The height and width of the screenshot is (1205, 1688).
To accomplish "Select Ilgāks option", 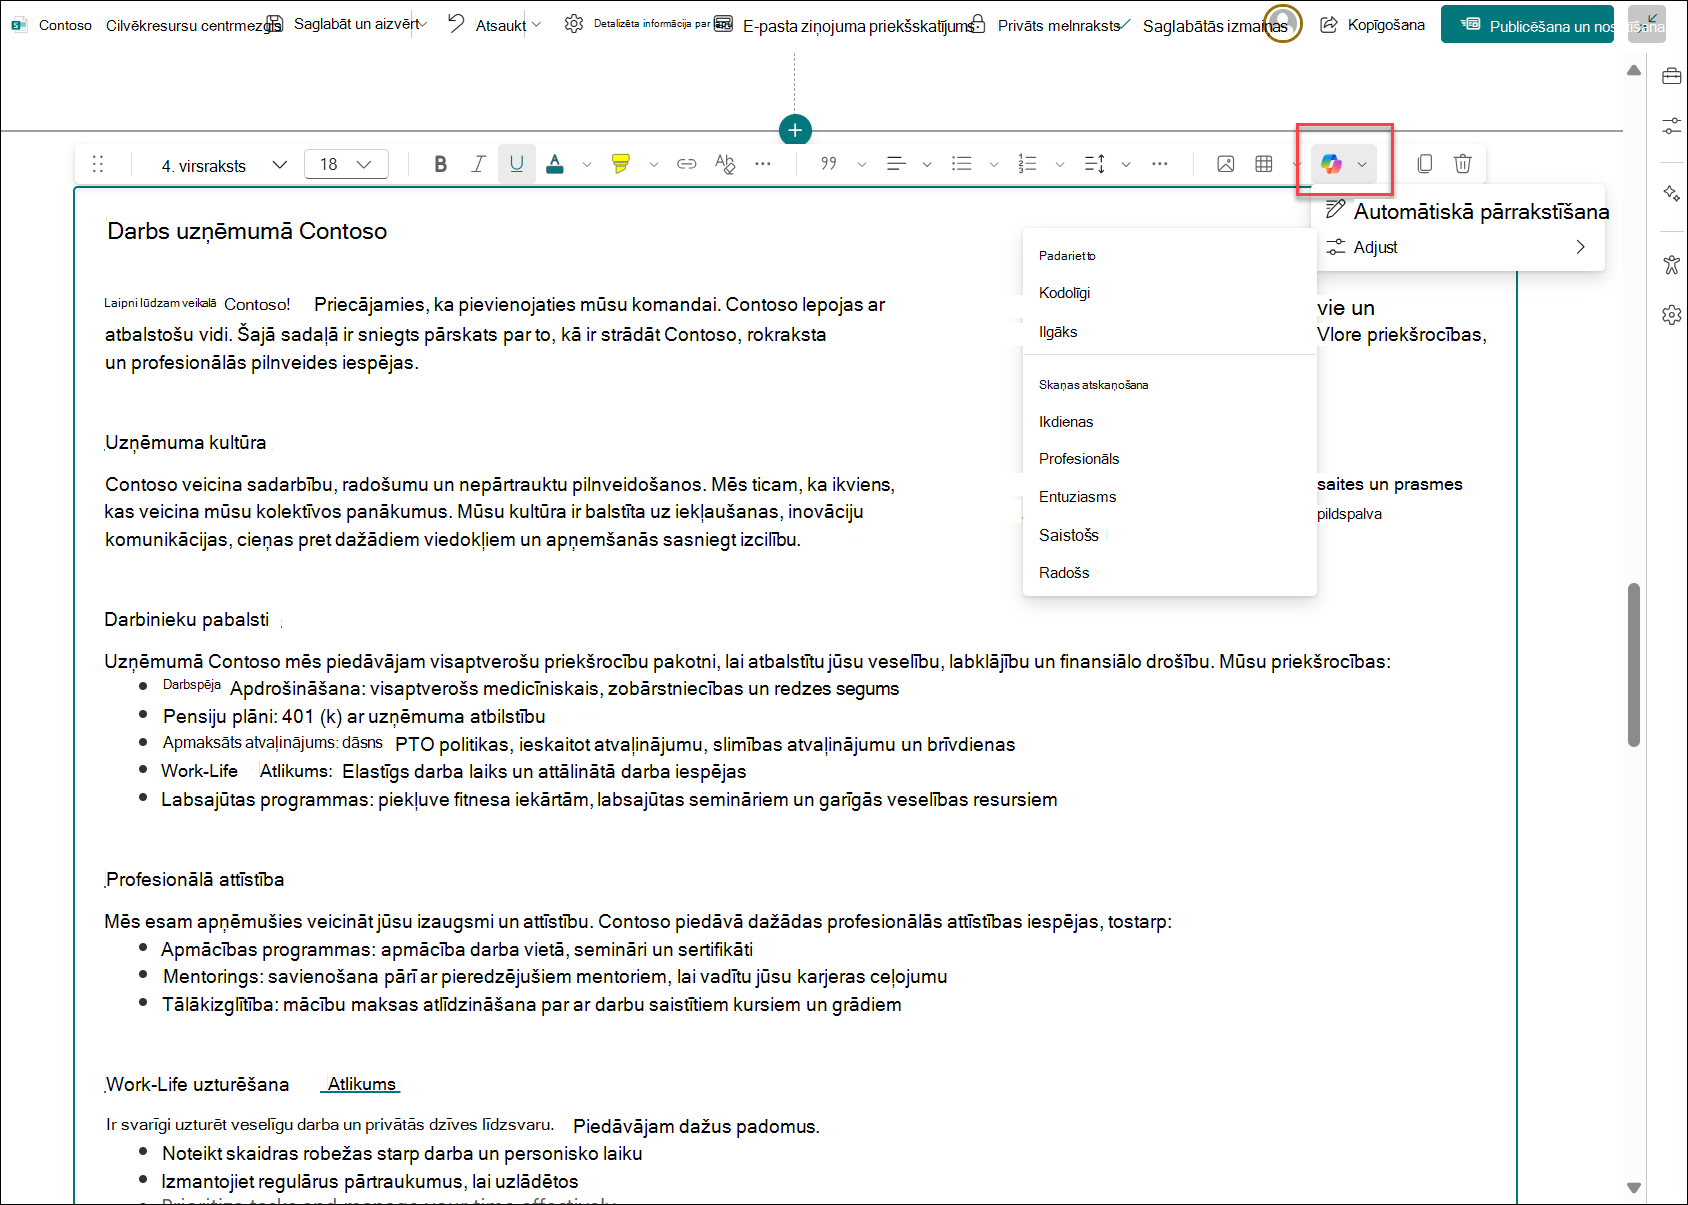I will pos(1169,332).
